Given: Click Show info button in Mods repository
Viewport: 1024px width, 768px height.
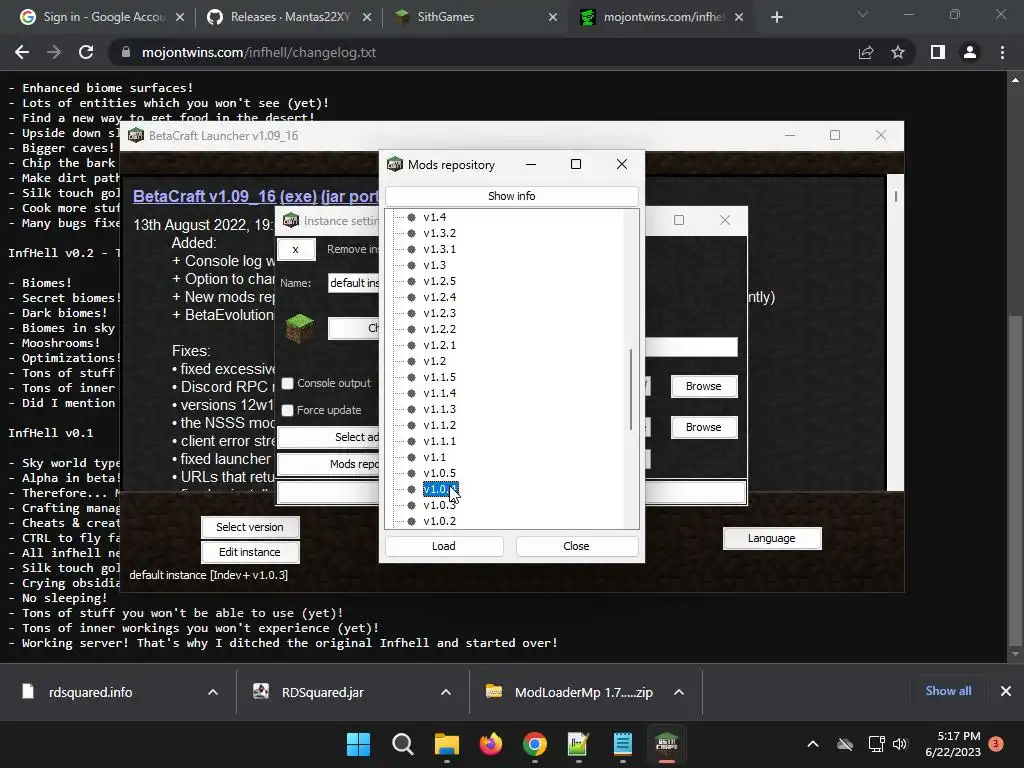Looking at the screenshot, I should 511,196.
